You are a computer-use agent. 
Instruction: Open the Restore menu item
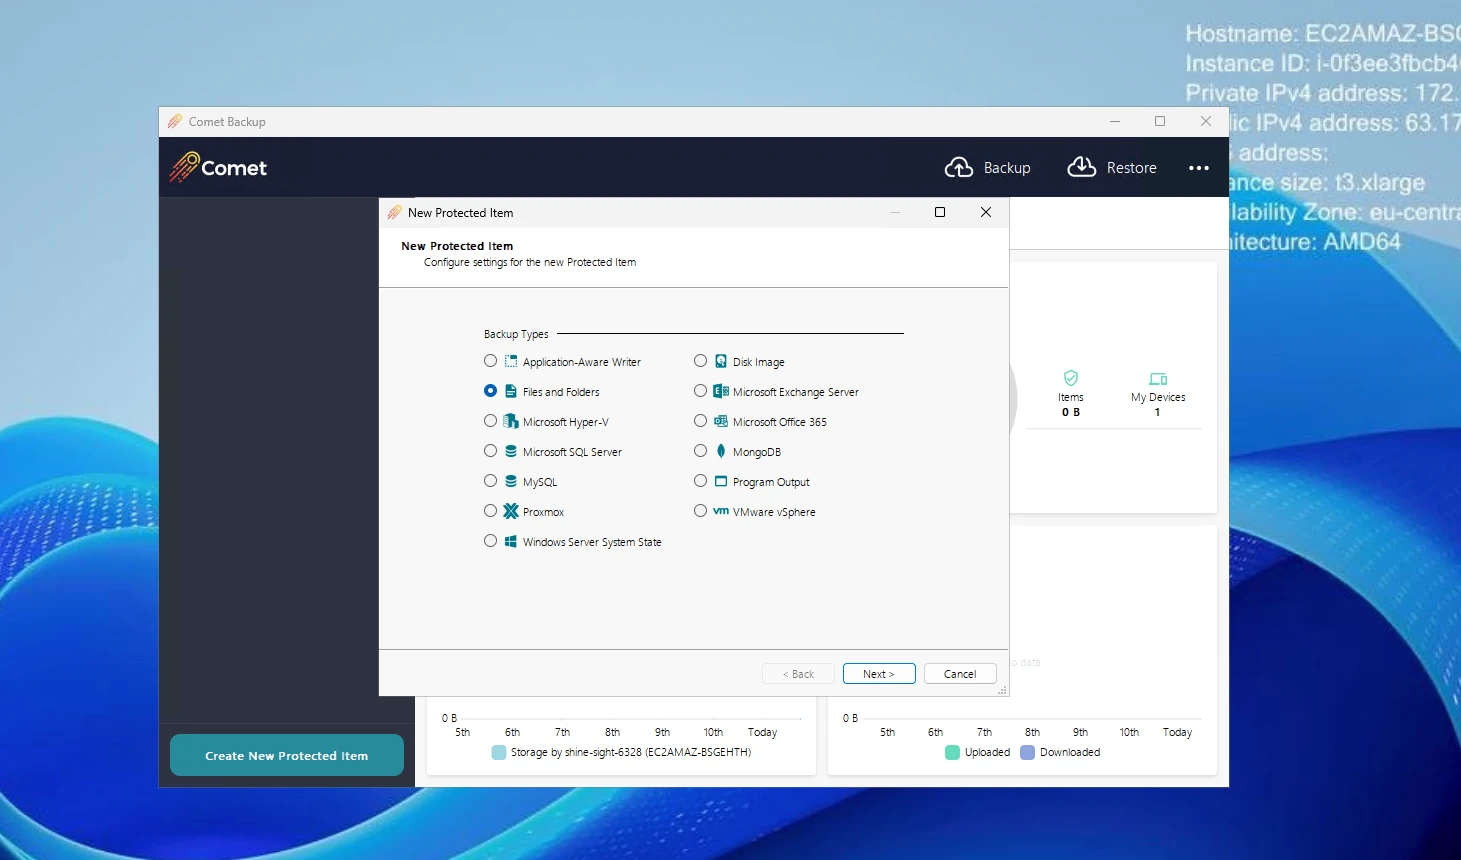pos(1112,168)
